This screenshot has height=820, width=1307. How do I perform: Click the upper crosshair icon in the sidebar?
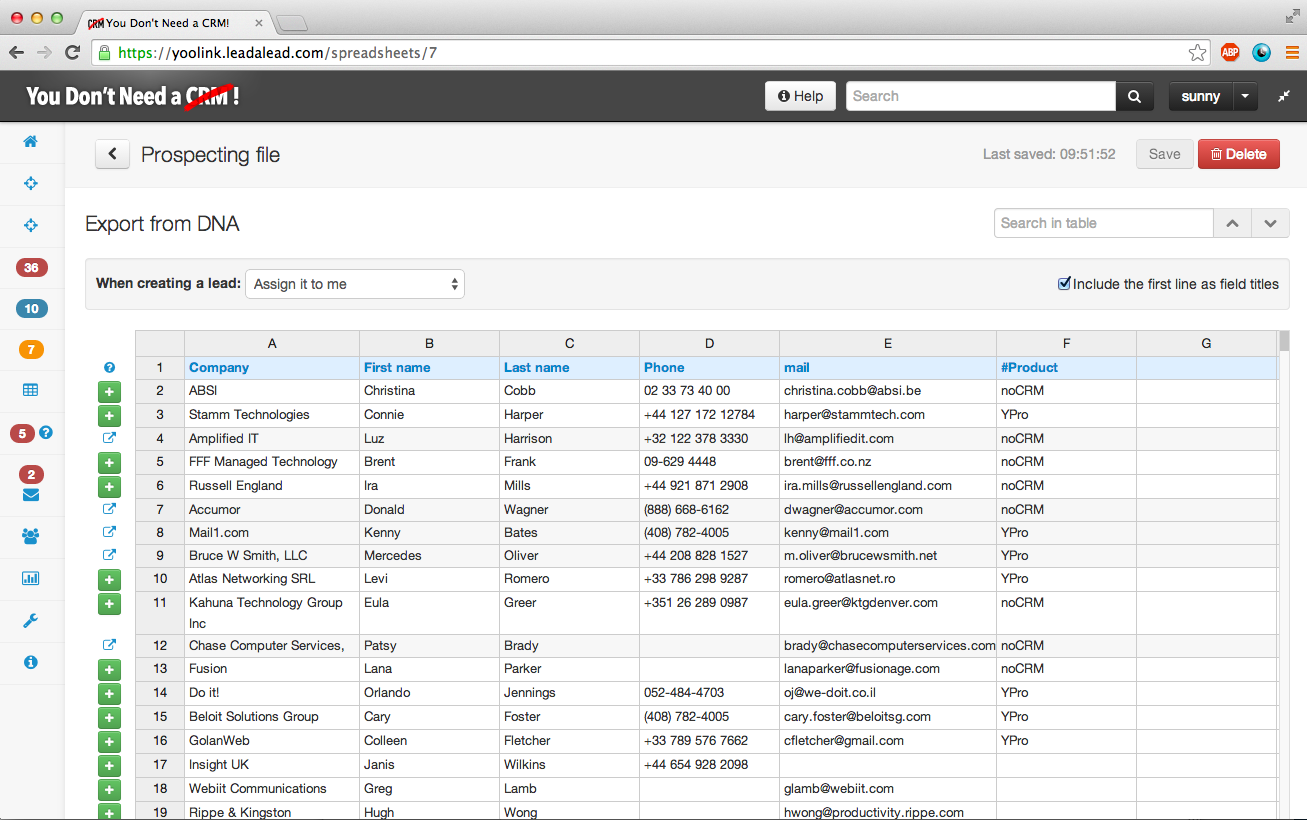click(31, 183)
